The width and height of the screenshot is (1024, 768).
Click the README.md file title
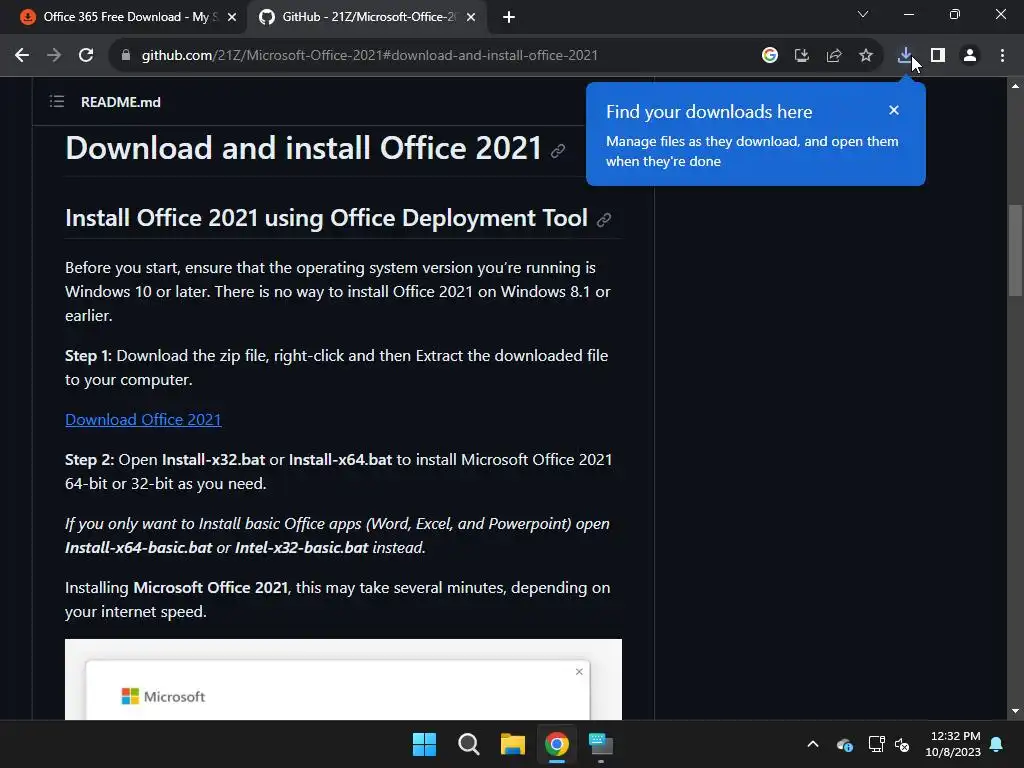pos(121,102)
